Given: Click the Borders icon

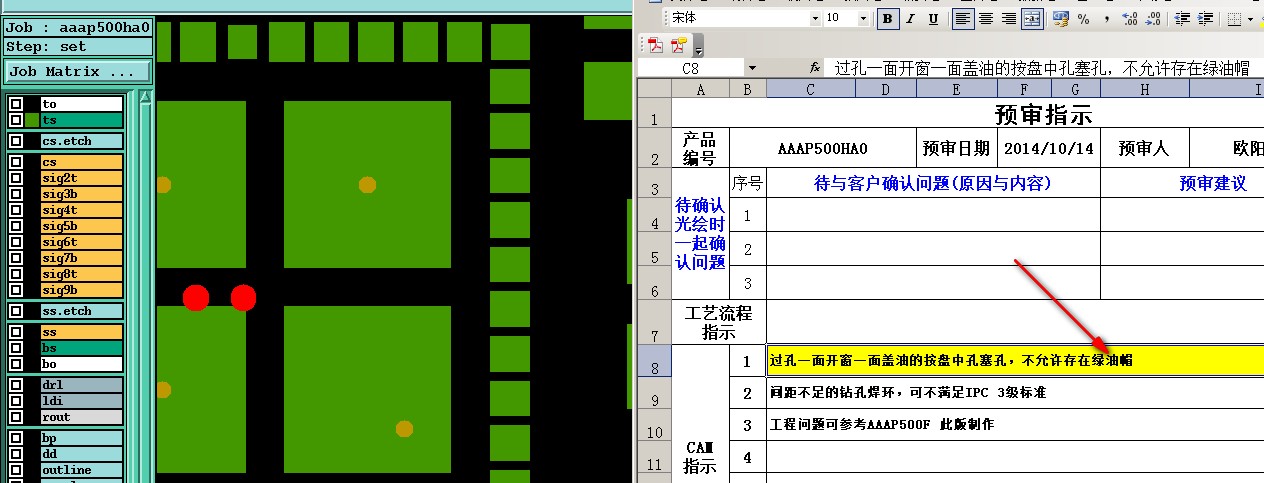Looking at the screenshot, I should (x=1234, y=18).
